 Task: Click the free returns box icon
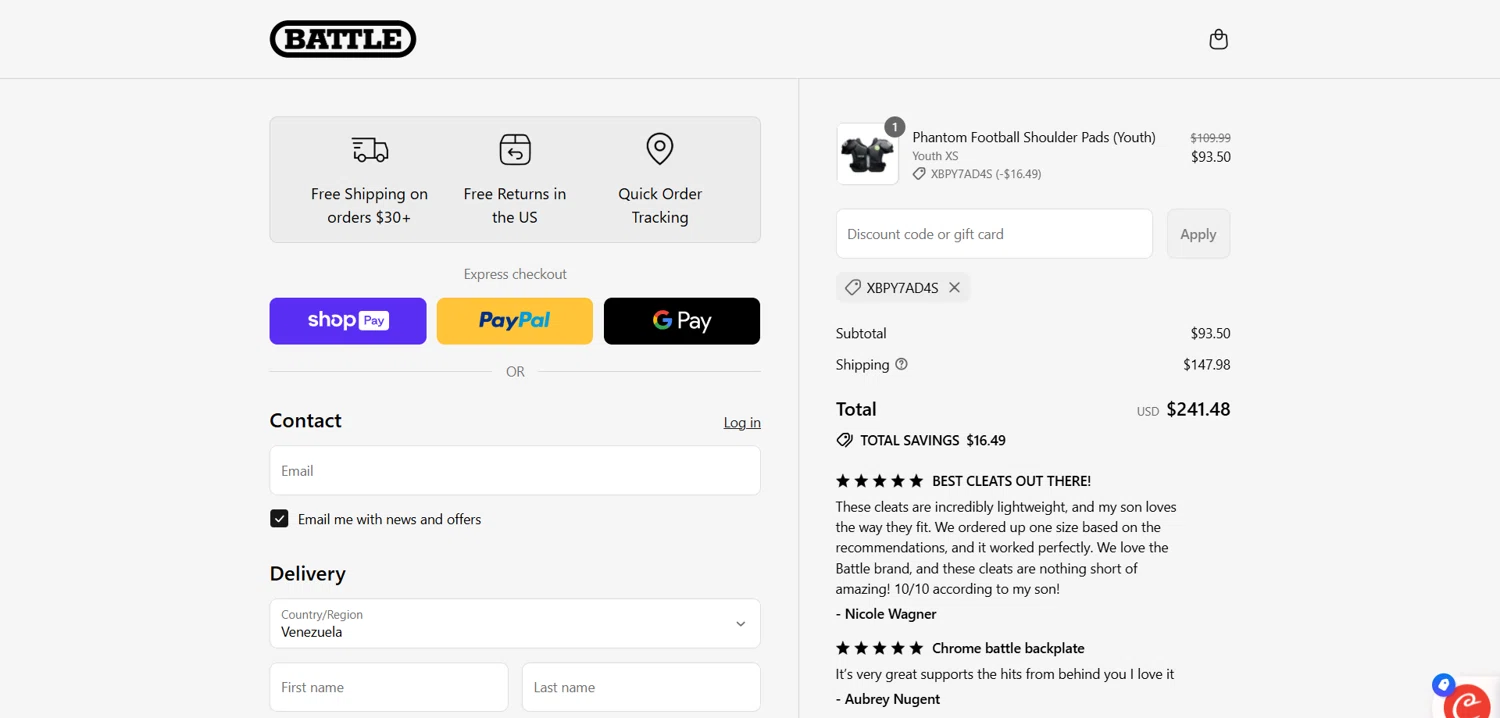(515, 150)
